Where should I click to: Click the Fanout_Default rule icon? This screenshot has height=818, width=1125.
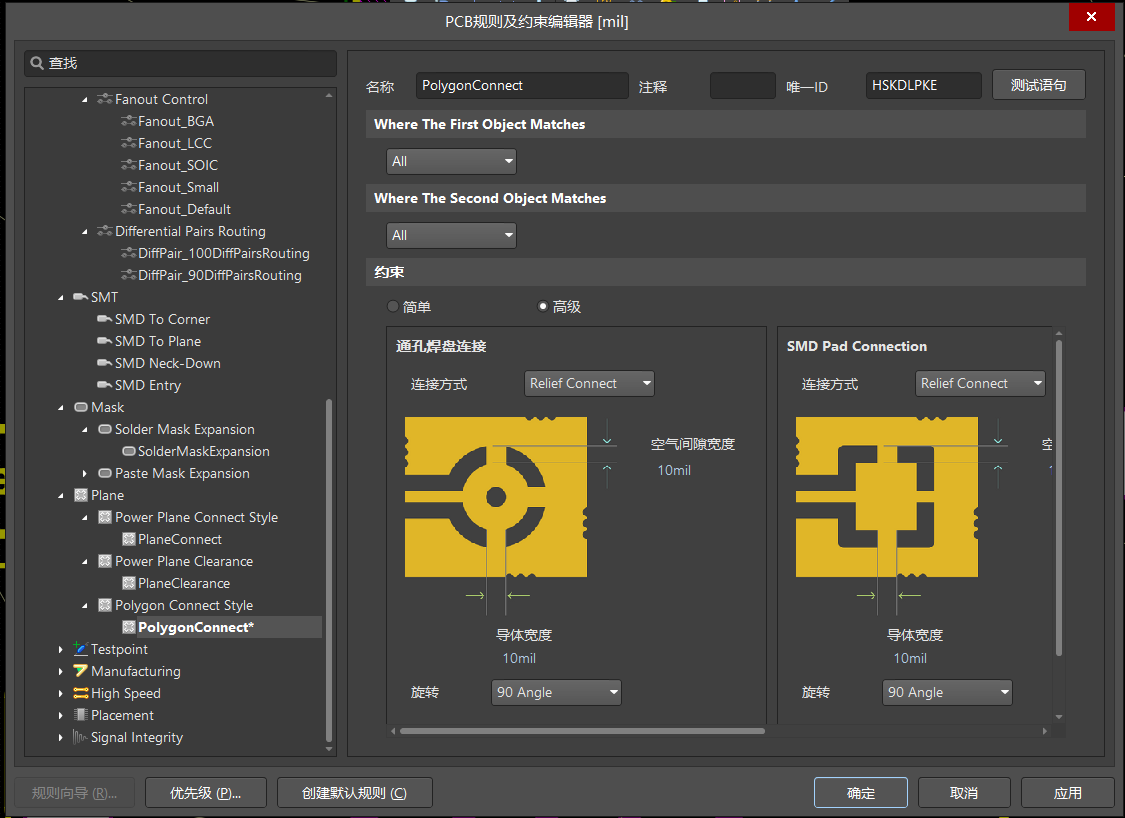click(x=128, y=210)
